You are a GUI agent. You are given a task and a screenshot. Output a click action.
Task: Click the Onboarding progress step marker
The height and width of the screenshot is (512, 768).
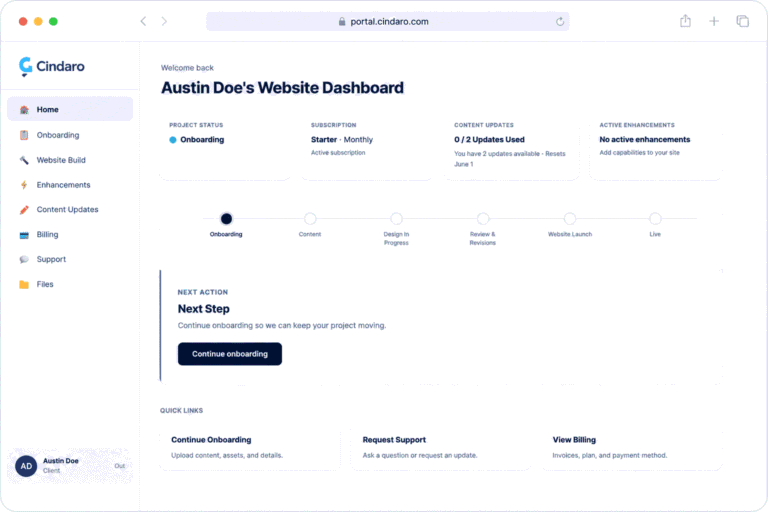pos(226,219)
